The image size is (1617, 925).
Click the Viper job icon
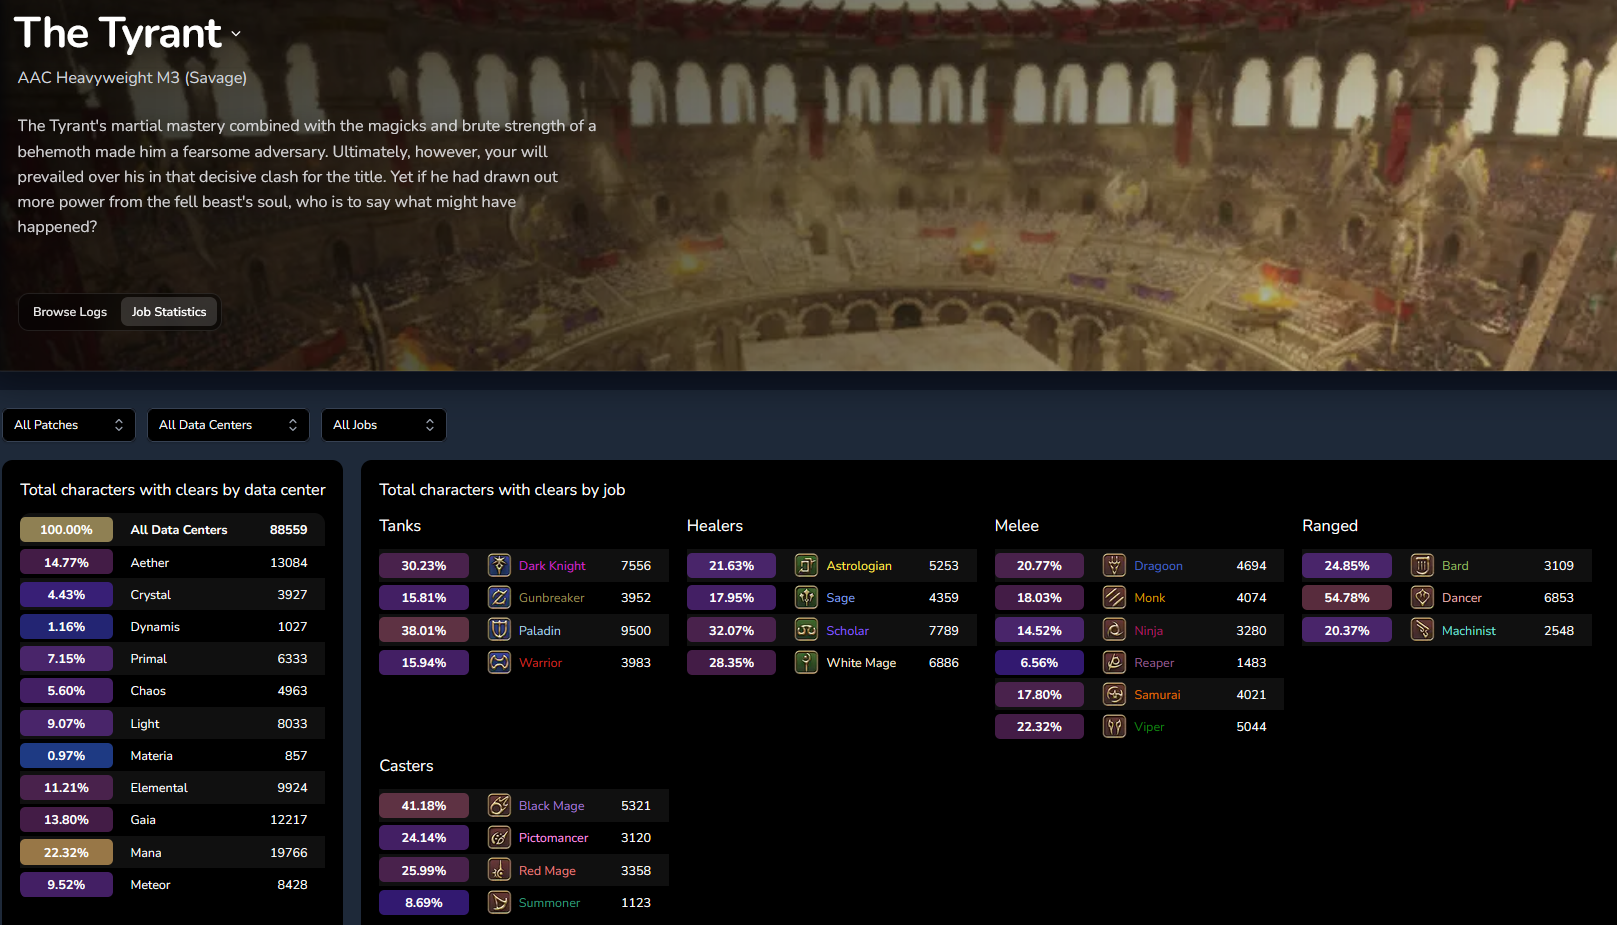1114,726
